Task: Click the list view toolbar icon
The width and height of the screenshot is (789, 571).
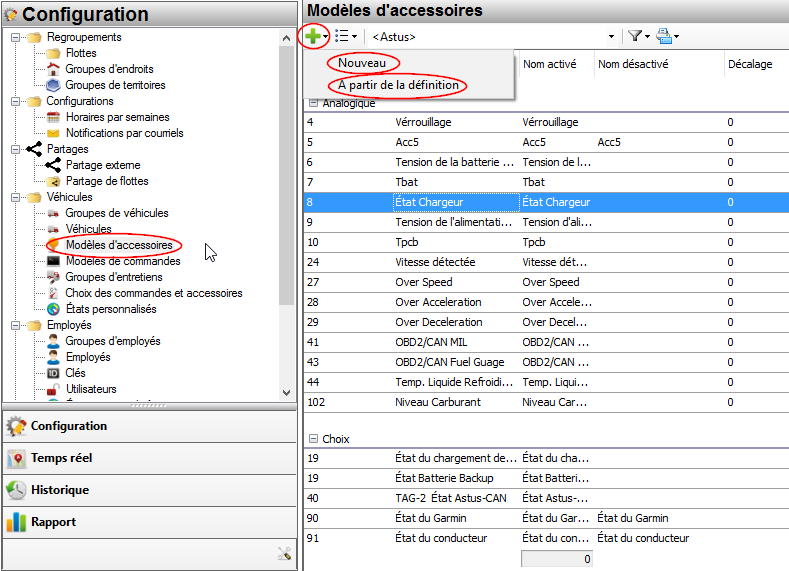Action: [x=342, y=36]
